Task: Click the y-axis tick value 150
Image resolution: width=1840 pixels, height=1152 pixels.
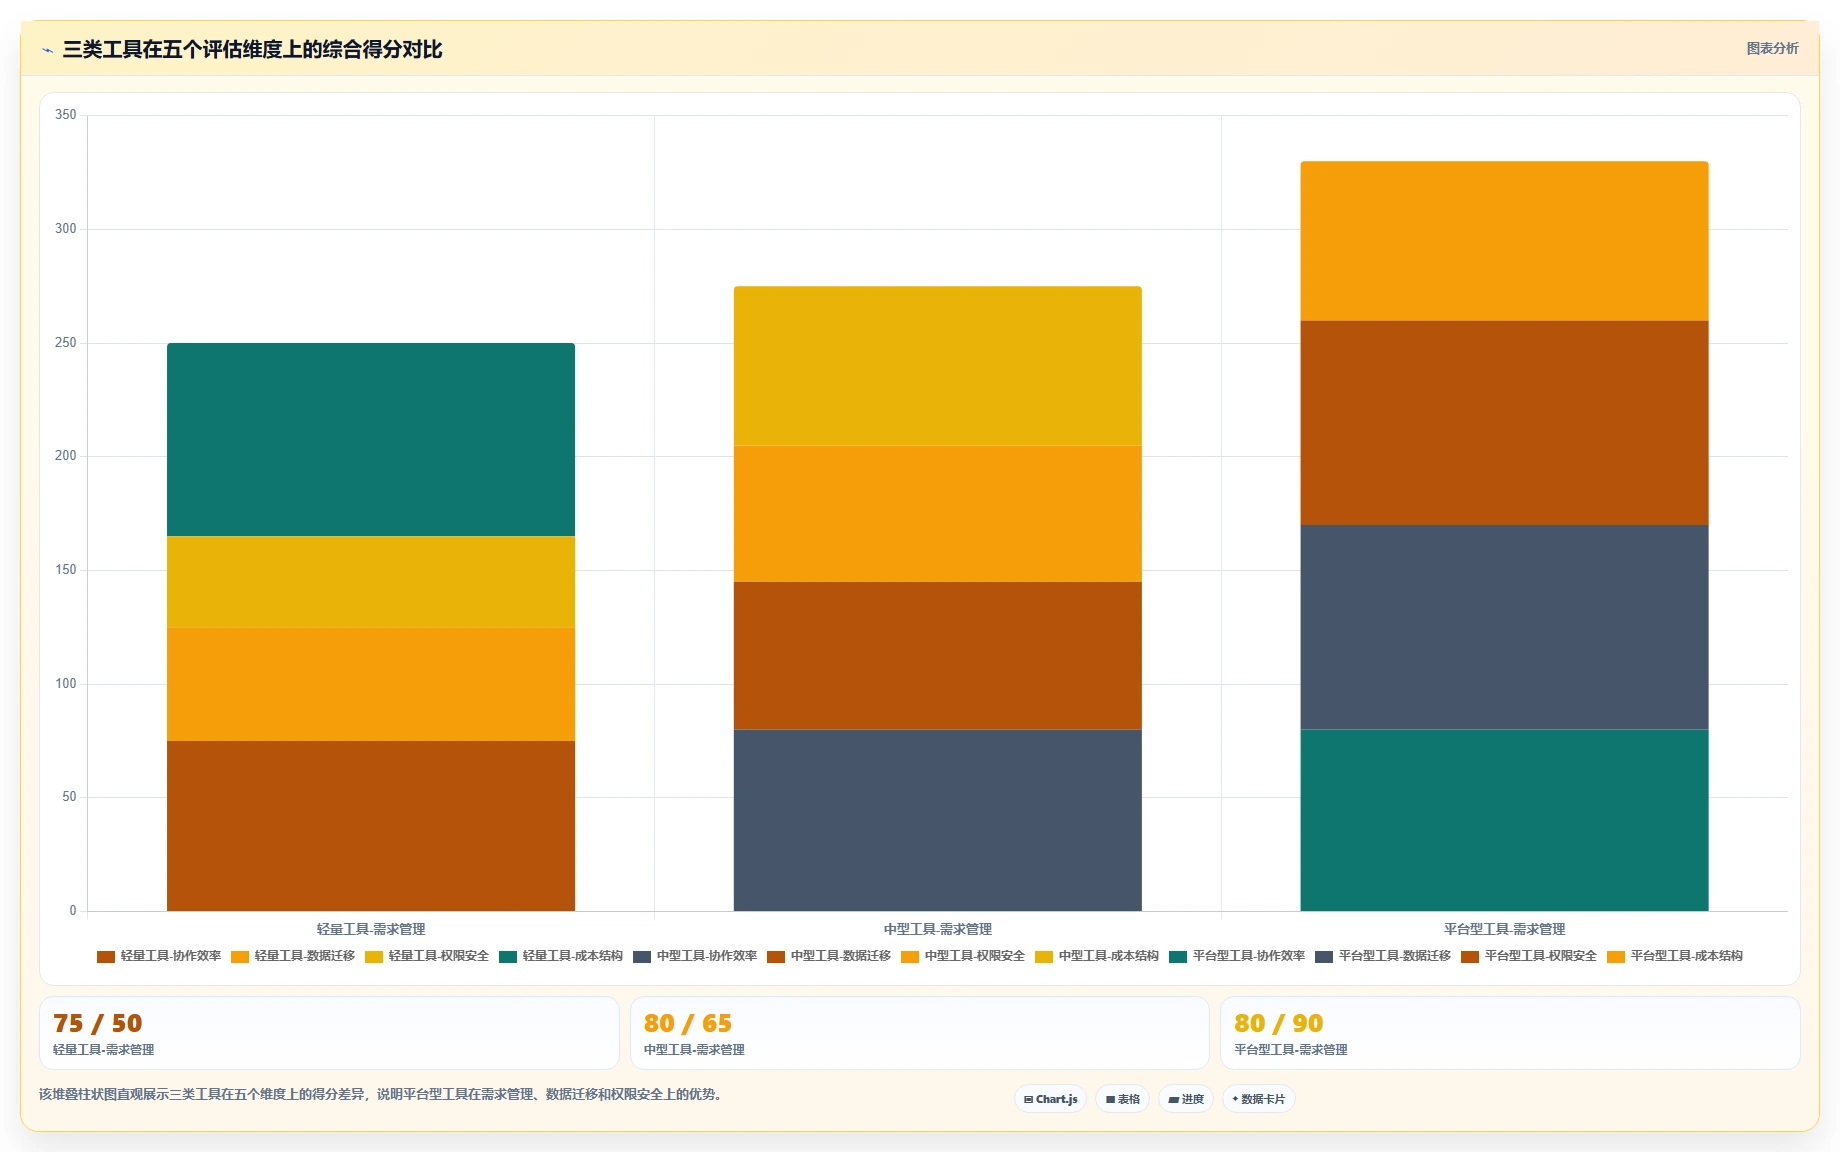Action: [66, 570]
